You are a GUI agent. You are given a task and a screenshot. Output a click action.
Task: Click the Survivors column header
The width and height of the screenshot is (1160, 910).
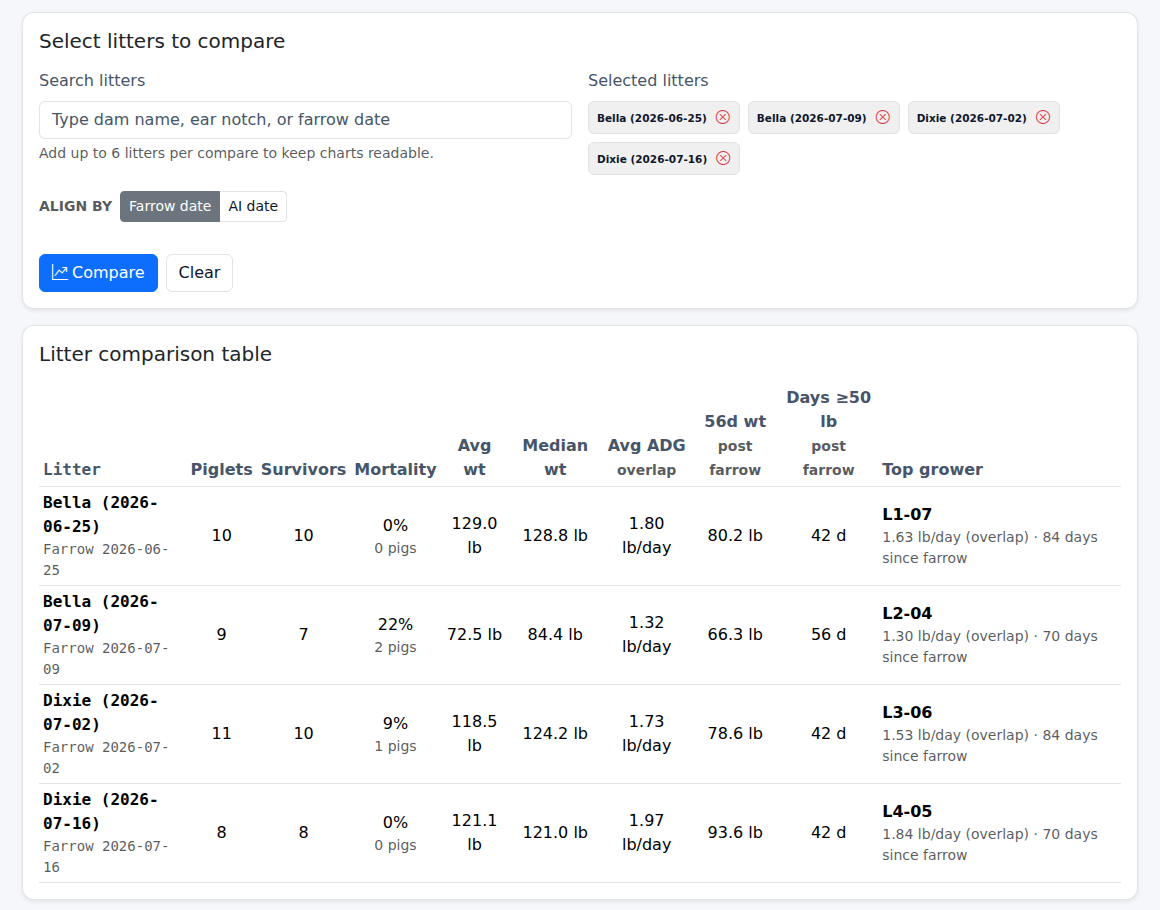(x=303, y=469)
